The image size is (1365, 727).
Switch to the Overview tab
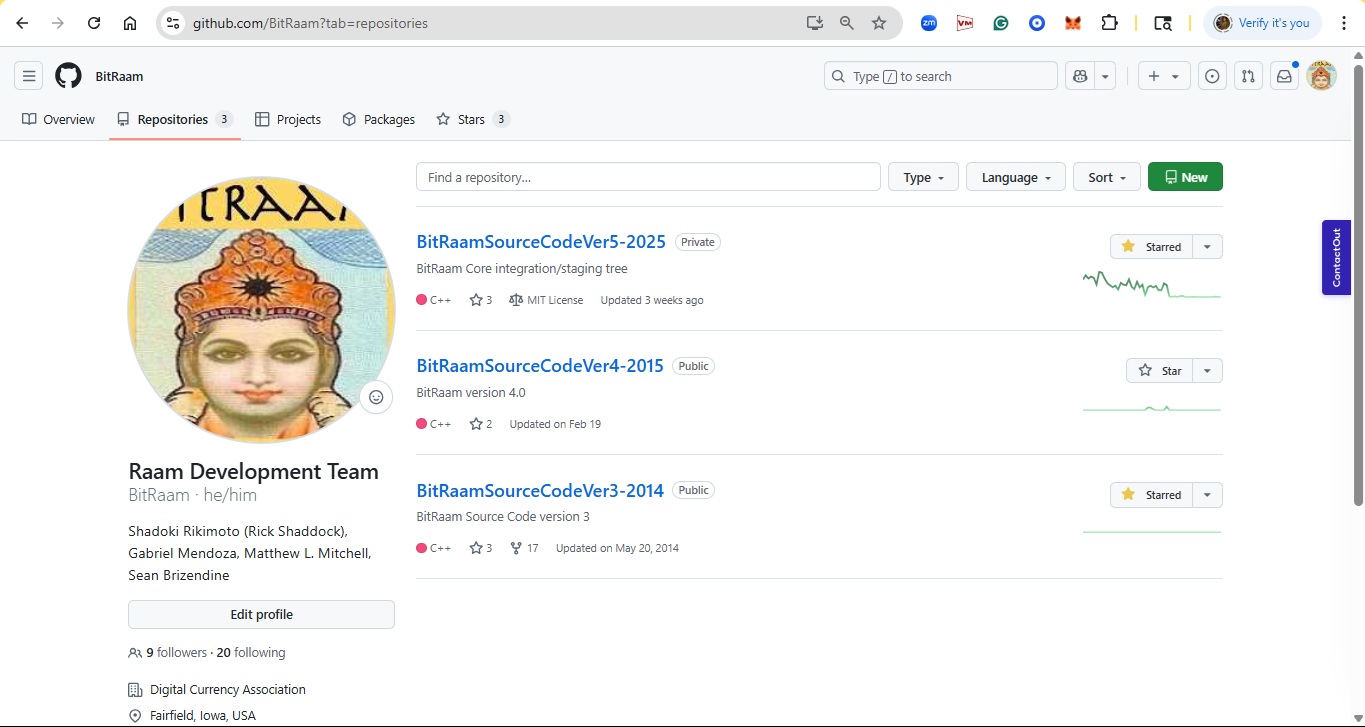click(58, 119)
